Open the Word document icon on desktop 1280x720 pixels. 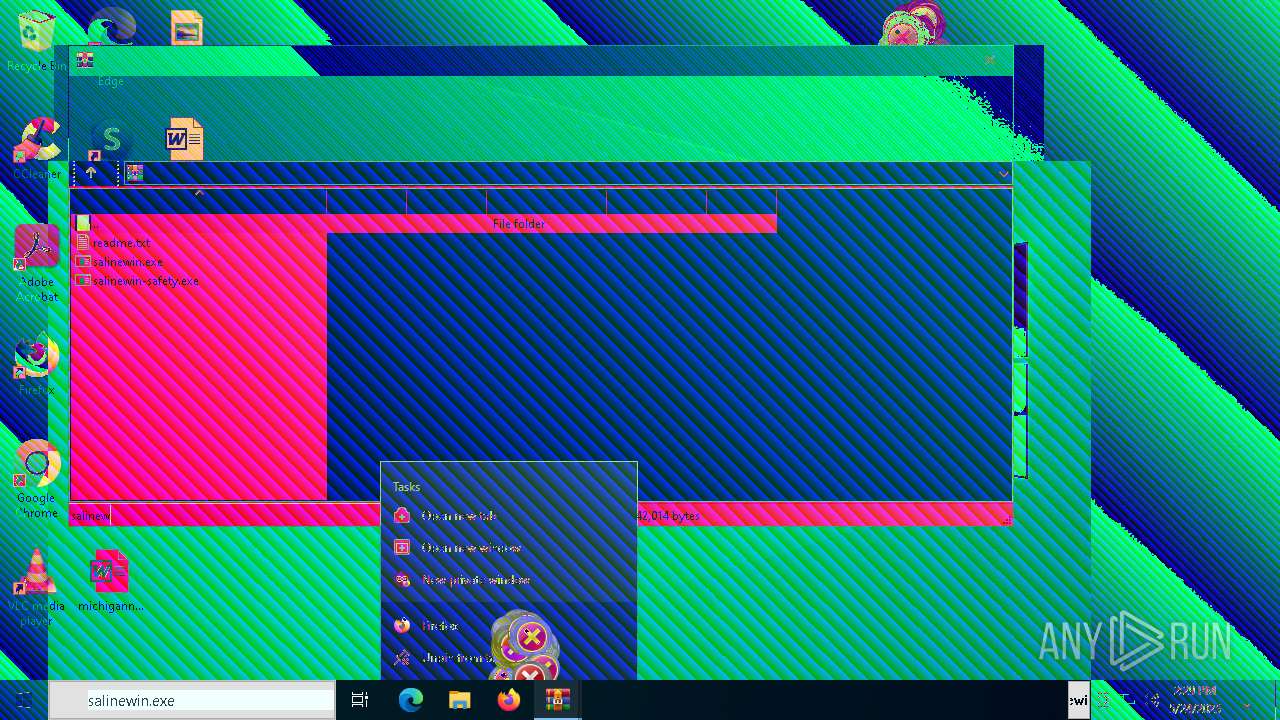(185, 139)
